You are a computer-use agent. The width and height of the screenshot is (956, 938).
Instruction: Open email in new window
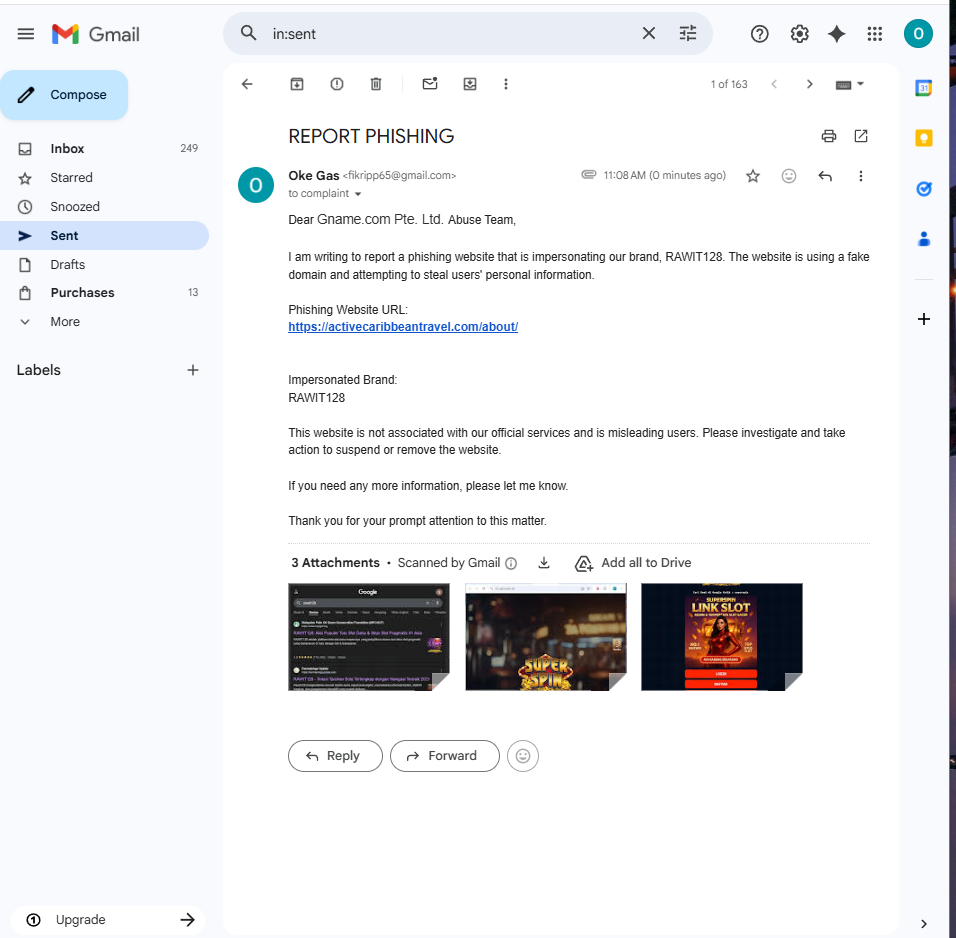861,136
